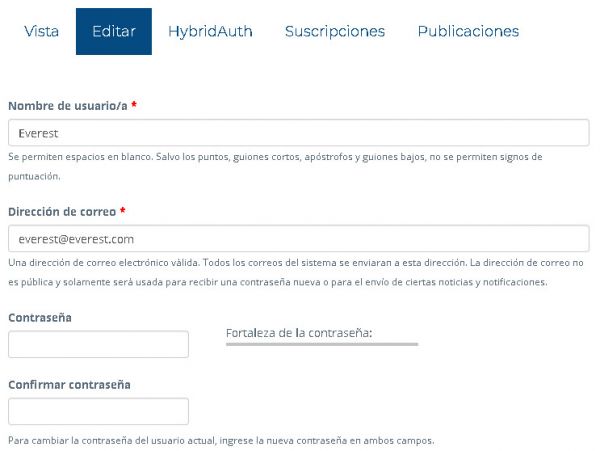
Task: Click the Confirmar contraseña field
Action: pyautogui.click(x=98, y=411)
